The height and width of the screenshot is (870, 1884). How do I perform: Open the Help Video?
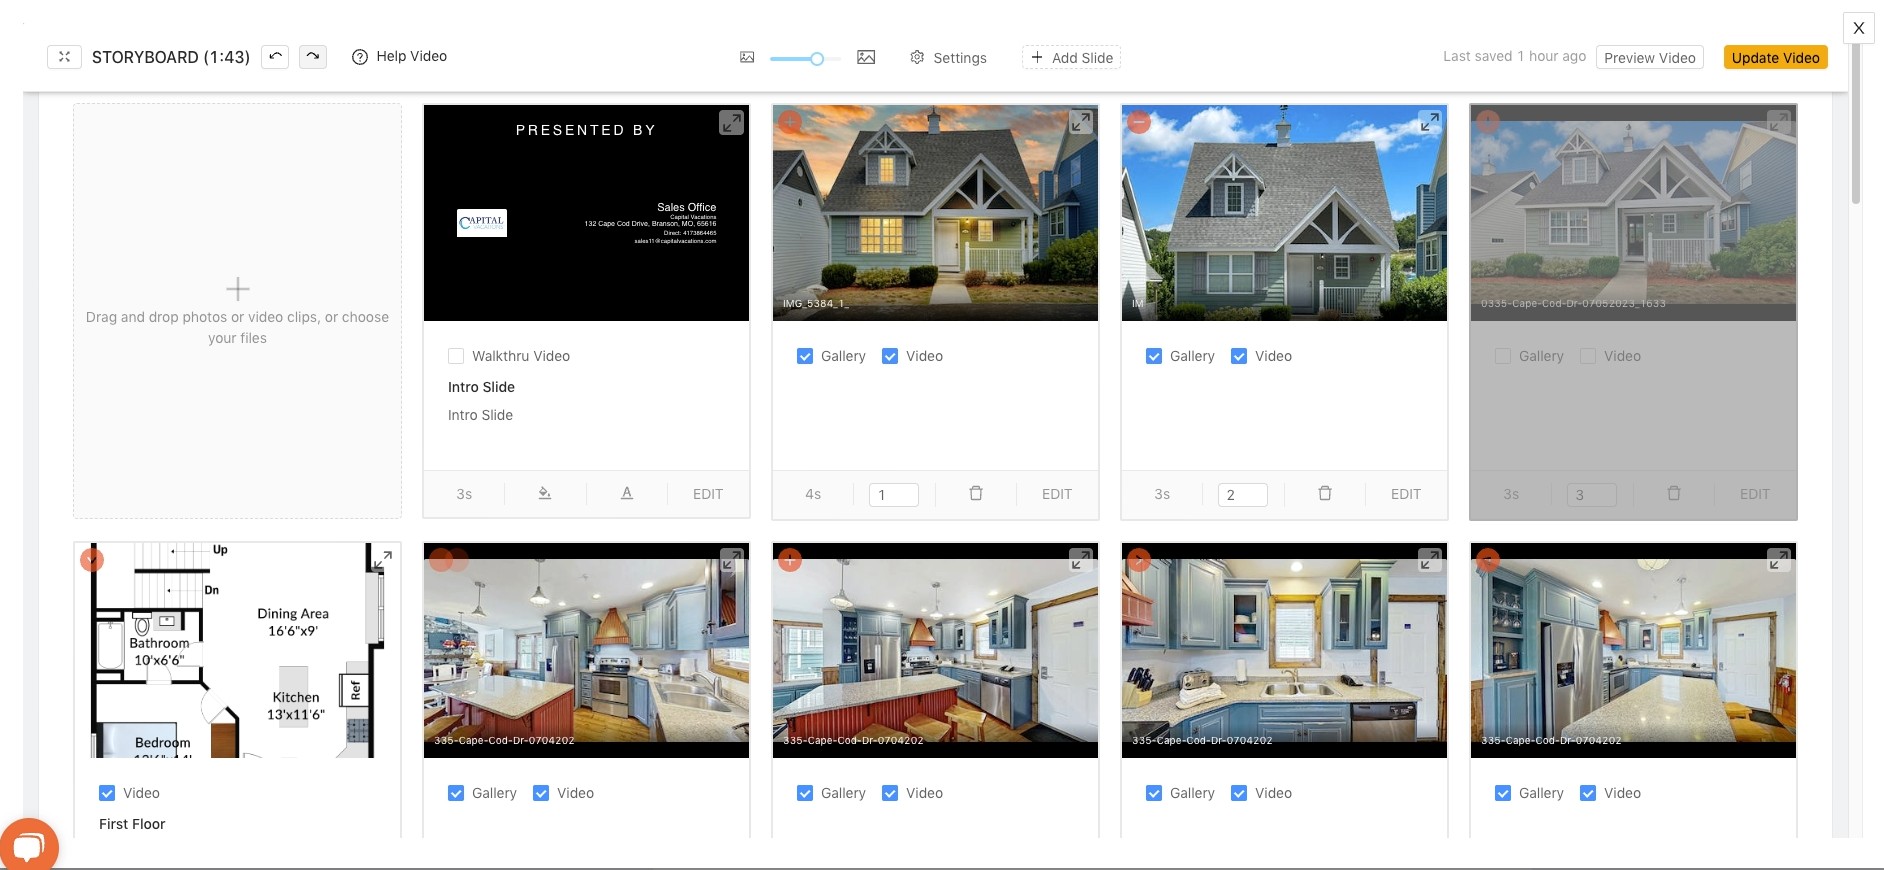400,57
